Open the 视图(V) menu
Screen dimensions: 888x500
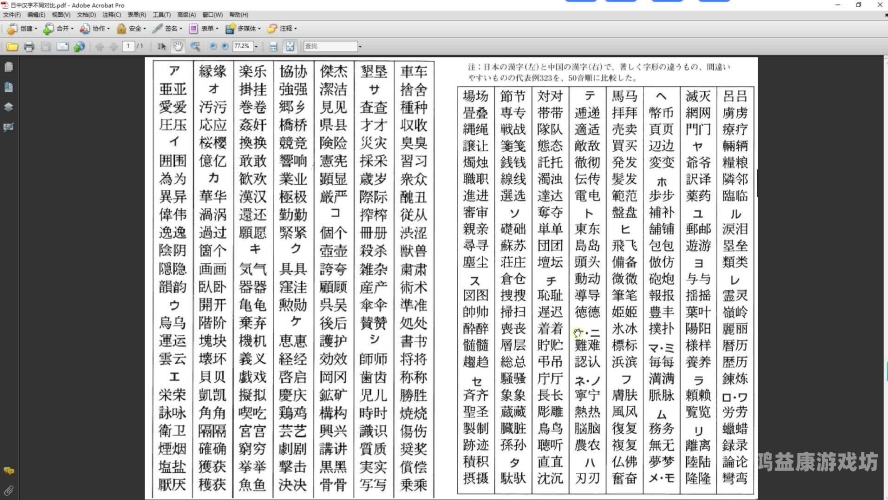coord(61,15)
